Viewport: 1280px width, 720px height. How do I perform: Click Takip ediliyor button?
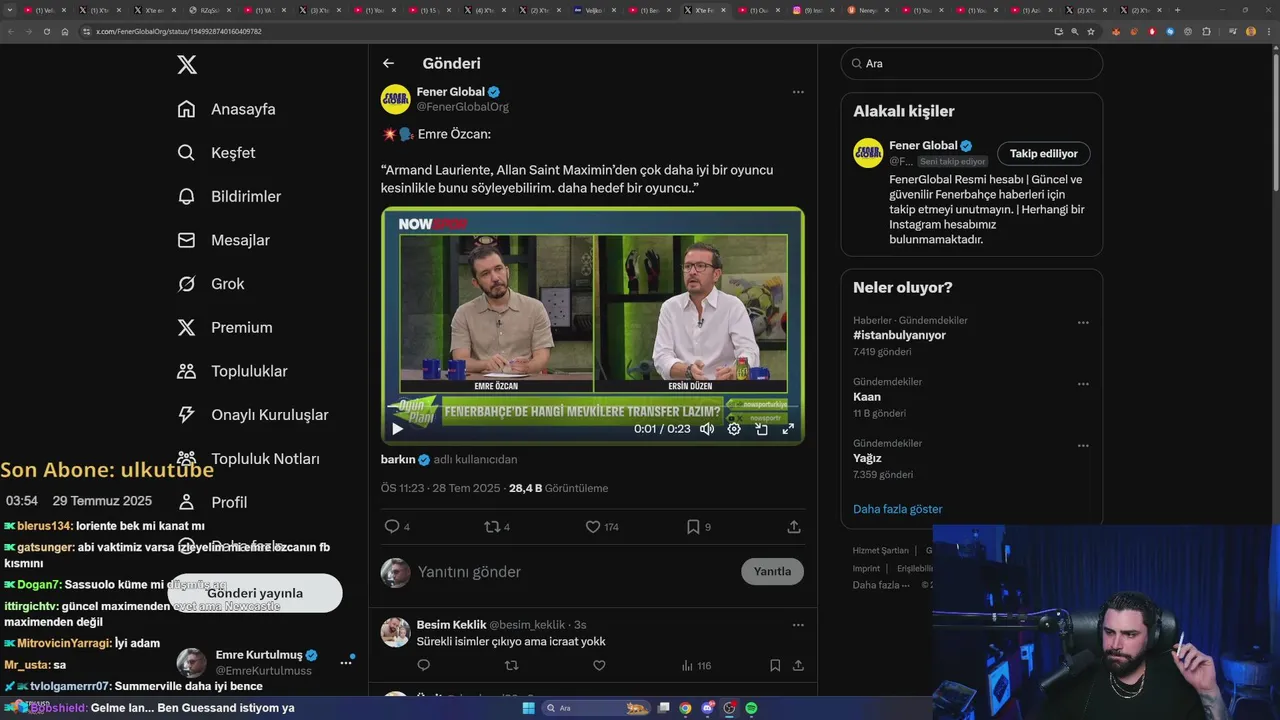point(1043,154)
